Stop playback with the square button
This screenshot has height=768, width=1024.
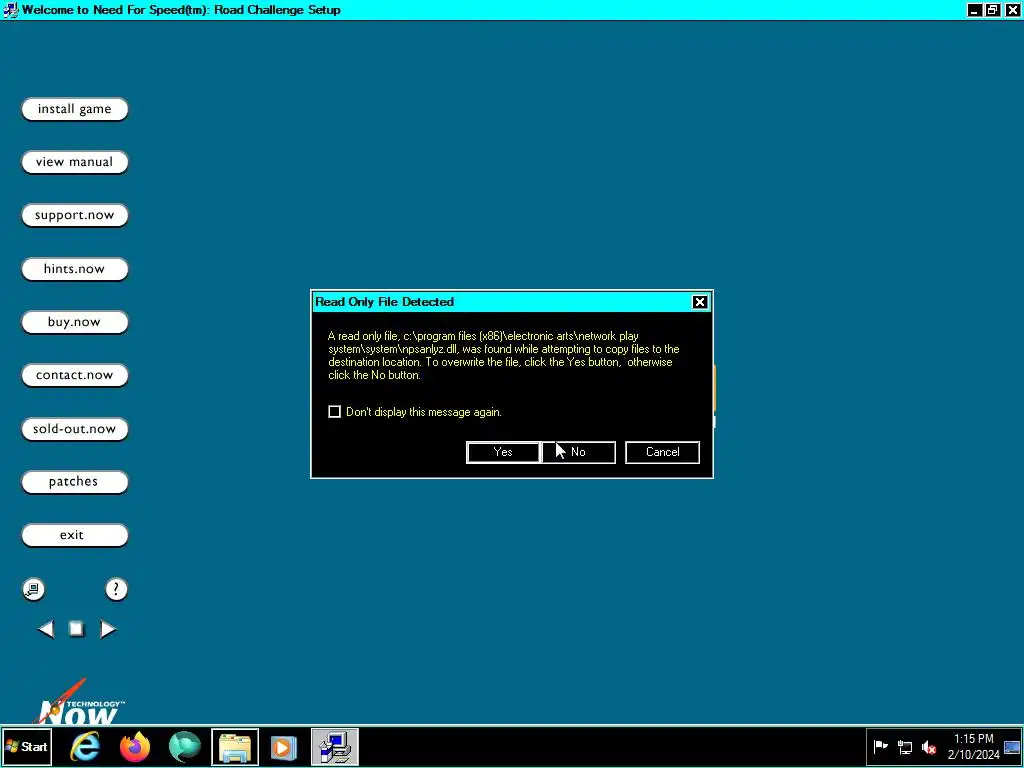pos(76,628)
